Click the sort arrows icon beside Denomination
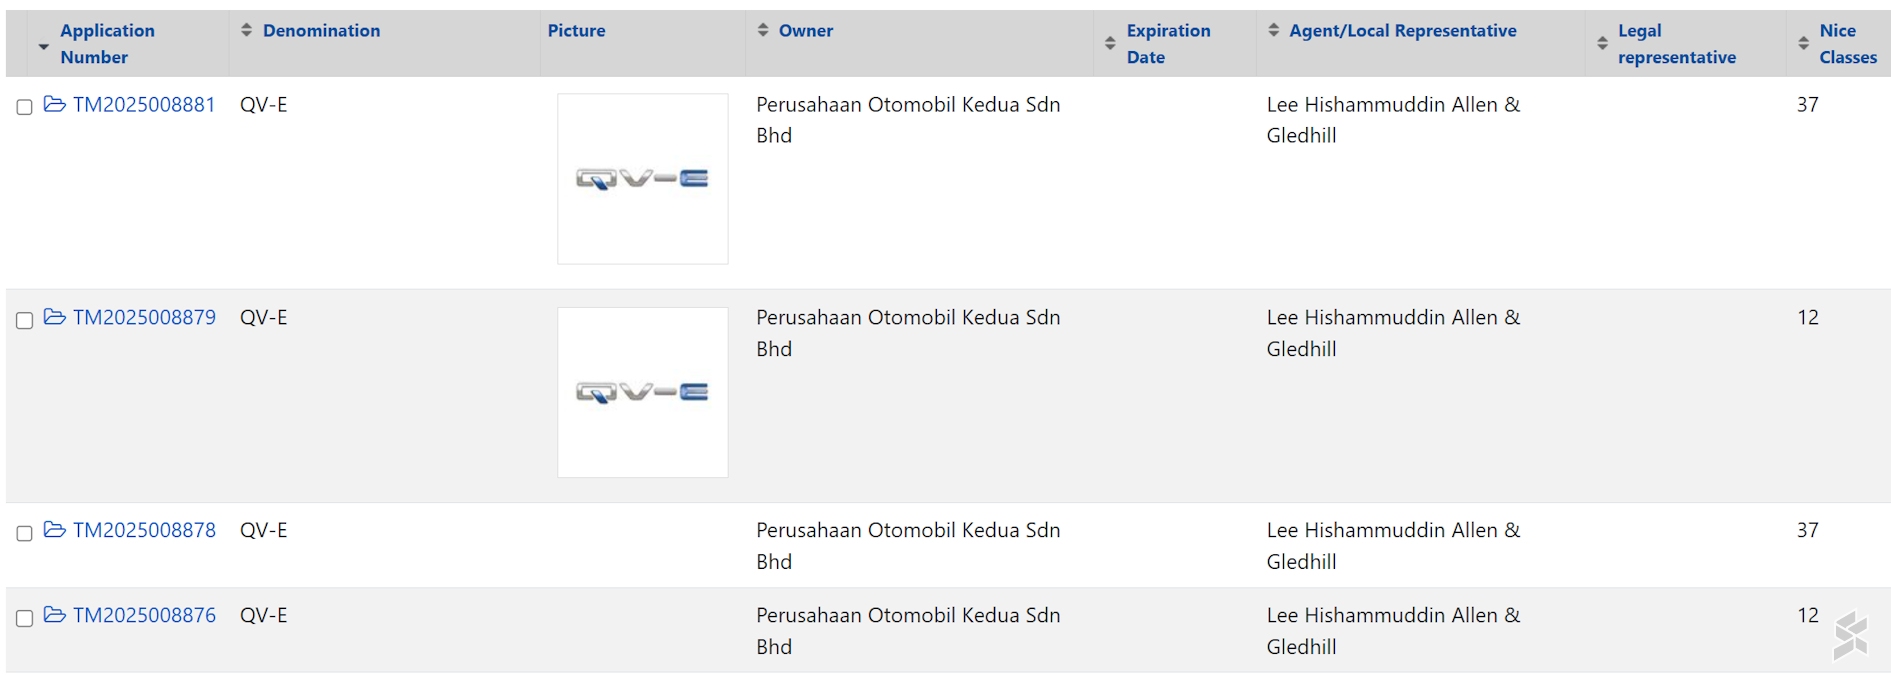 click(x=247, y=30)
